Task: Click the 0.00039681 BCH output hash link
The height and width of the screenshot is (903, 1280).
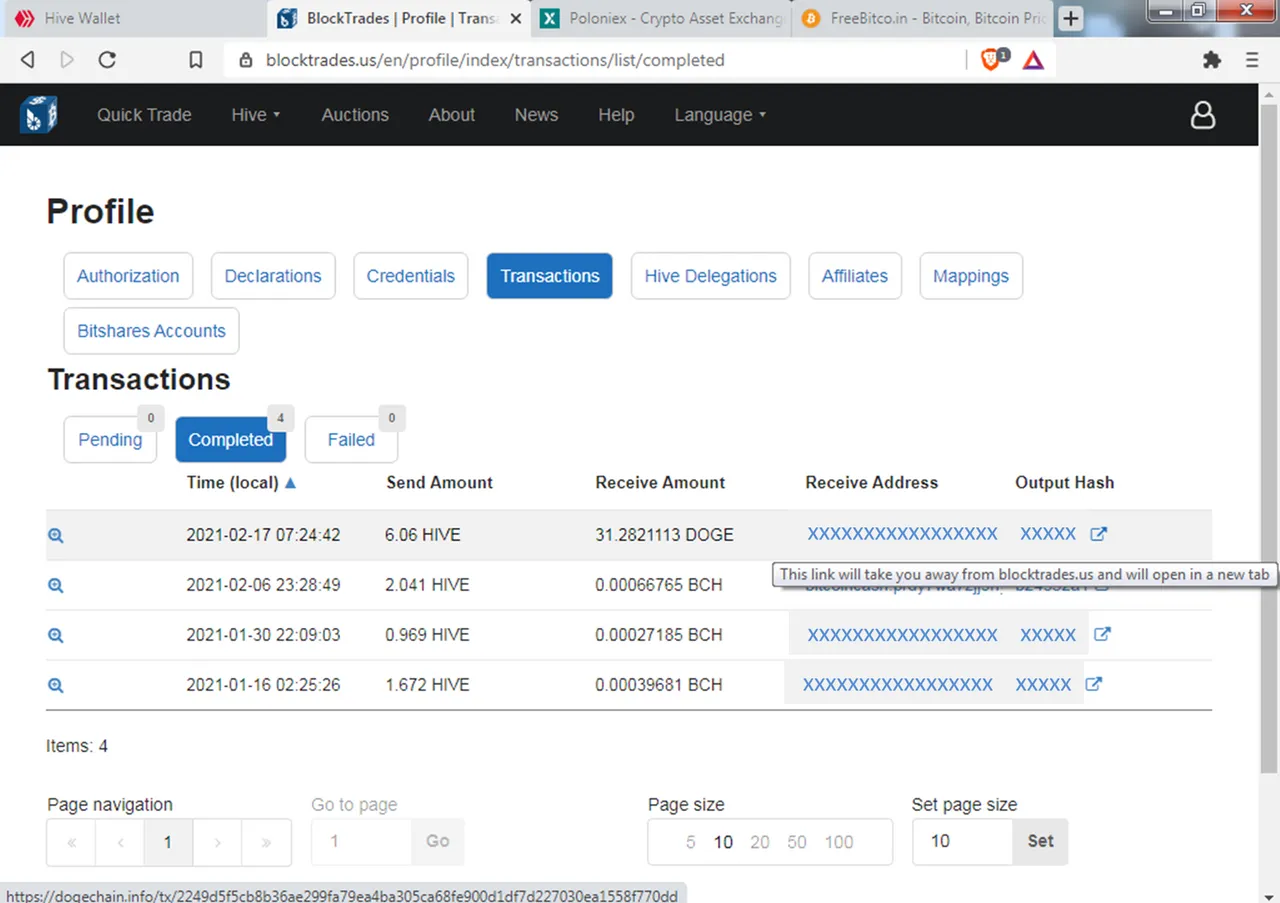Action: [1043, 685]
